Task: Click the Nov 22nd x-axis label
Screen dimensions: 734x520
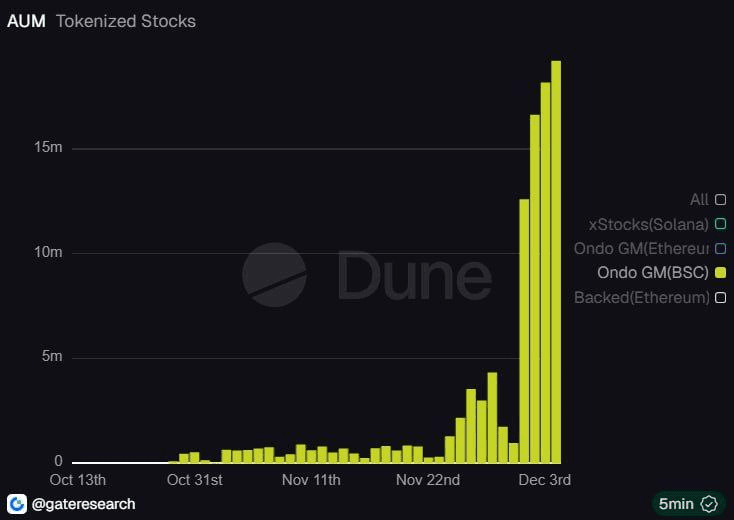Action: pos(427,480)
